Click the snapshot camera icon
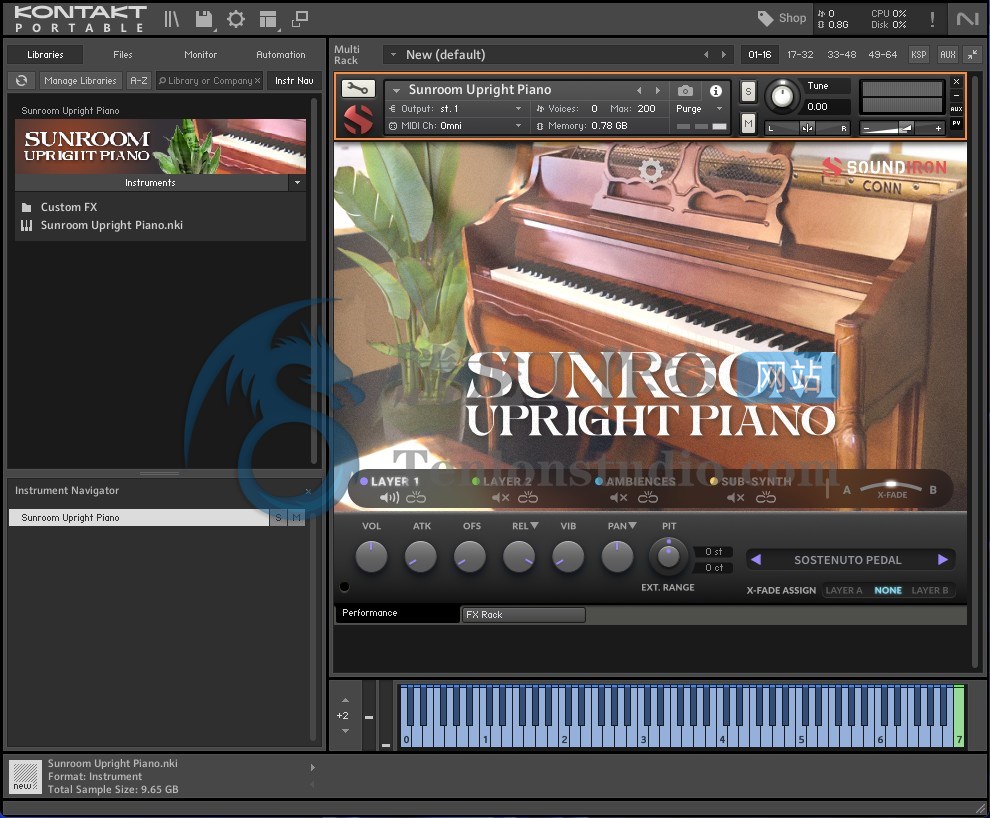This screenshot has width=990, height=818. (685, 91)
